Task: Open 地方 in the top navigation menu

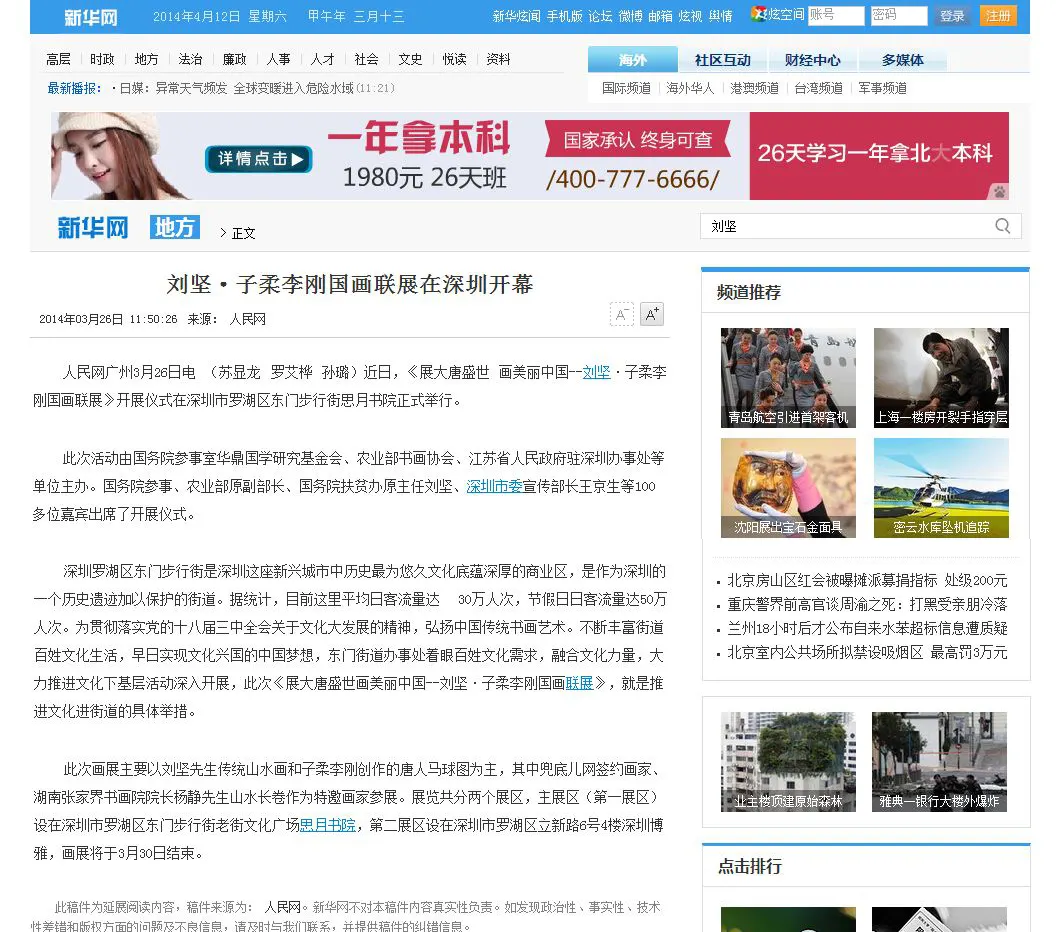Action: pyautogui.click(x=146, y=59)
